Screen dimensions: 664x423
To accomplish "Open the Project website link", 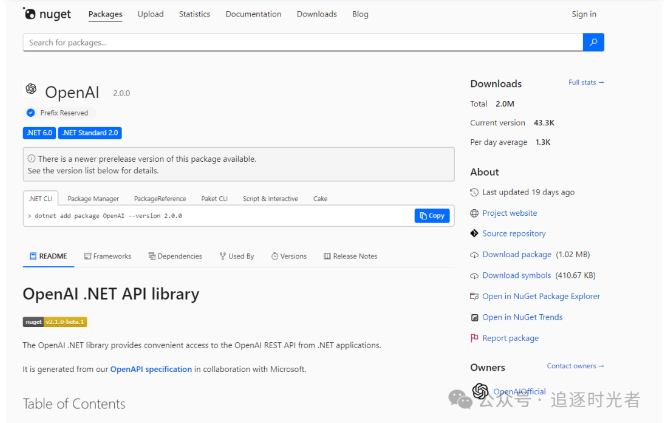I will pos(510,213).
